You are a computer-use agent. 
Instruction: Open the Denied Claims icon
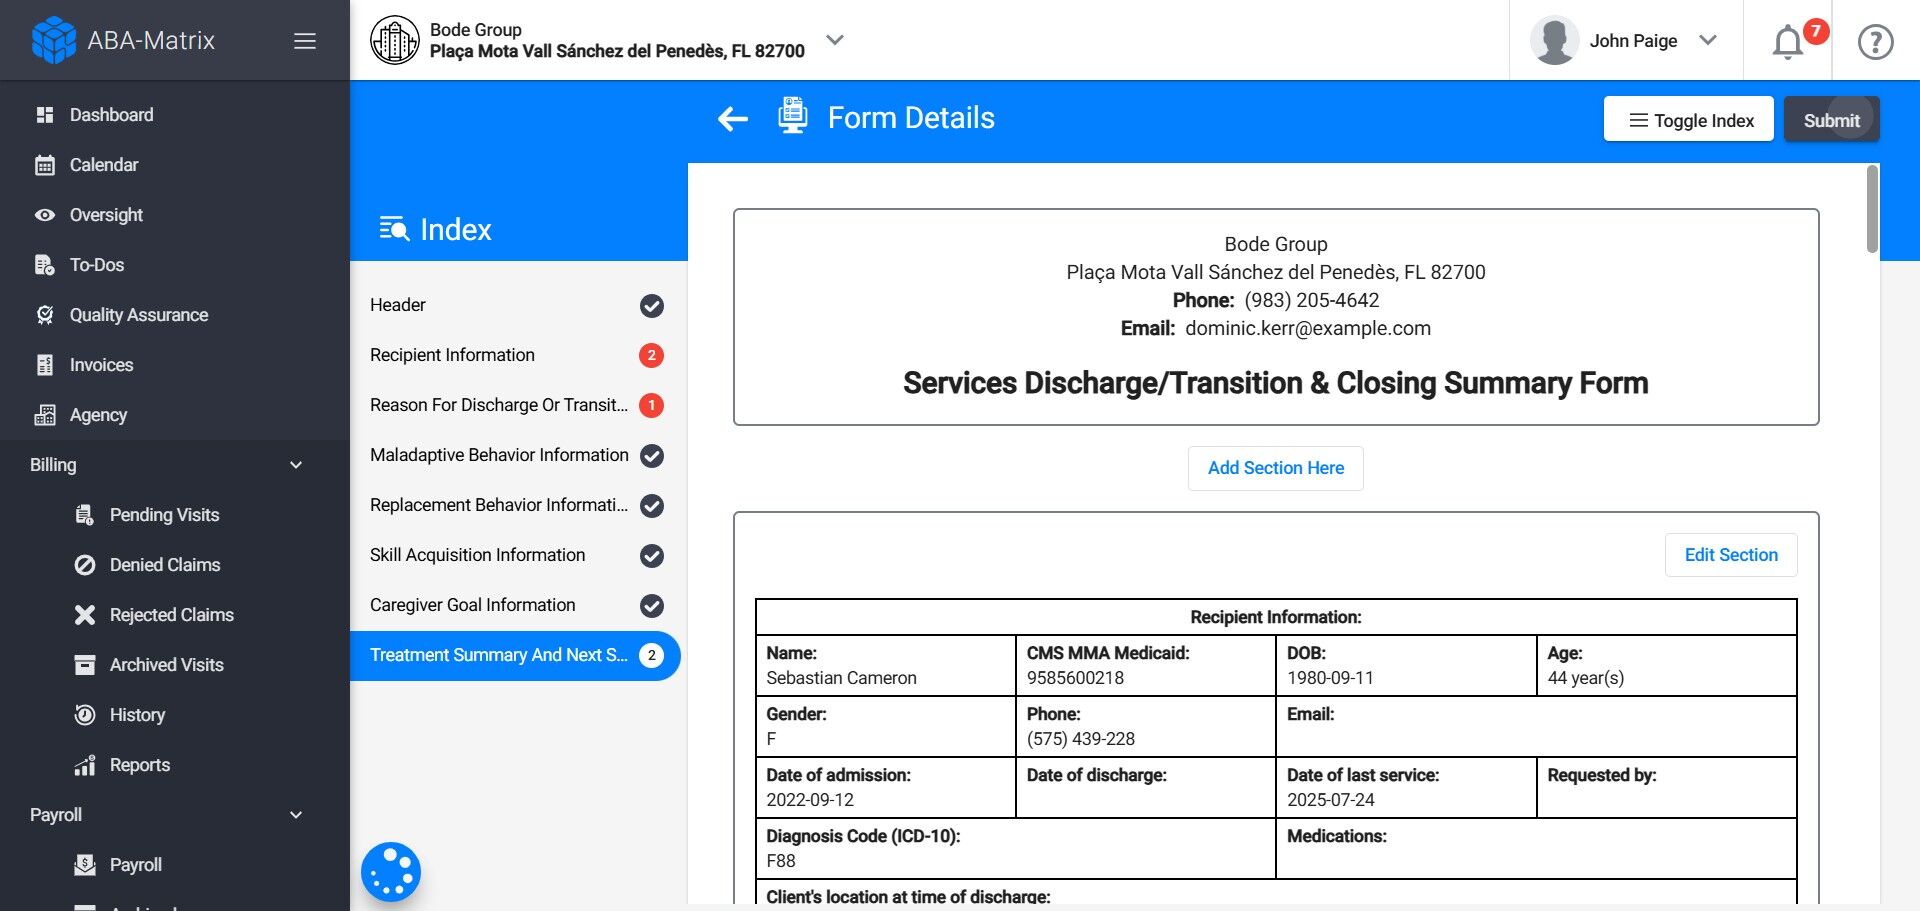tap(85, 565)
